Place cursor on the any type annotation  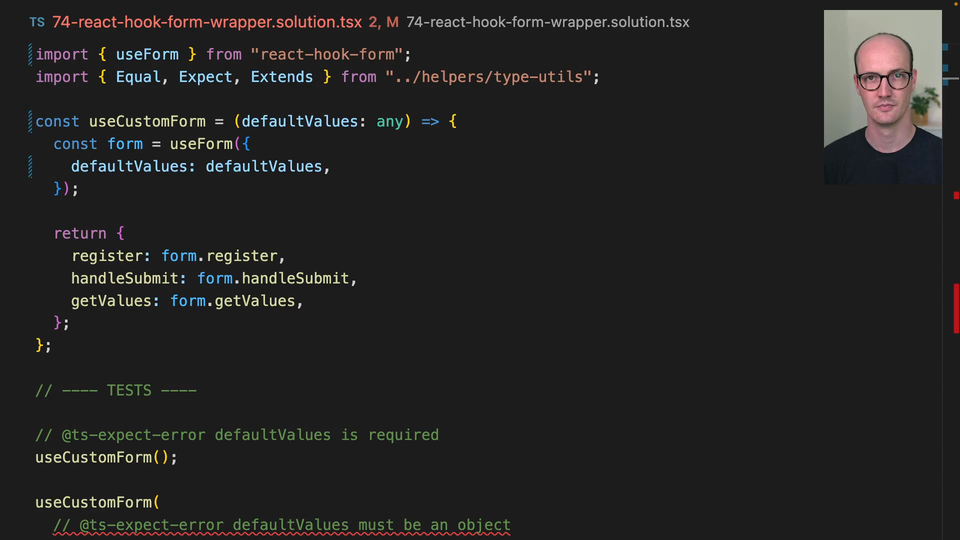pos(389,122)
